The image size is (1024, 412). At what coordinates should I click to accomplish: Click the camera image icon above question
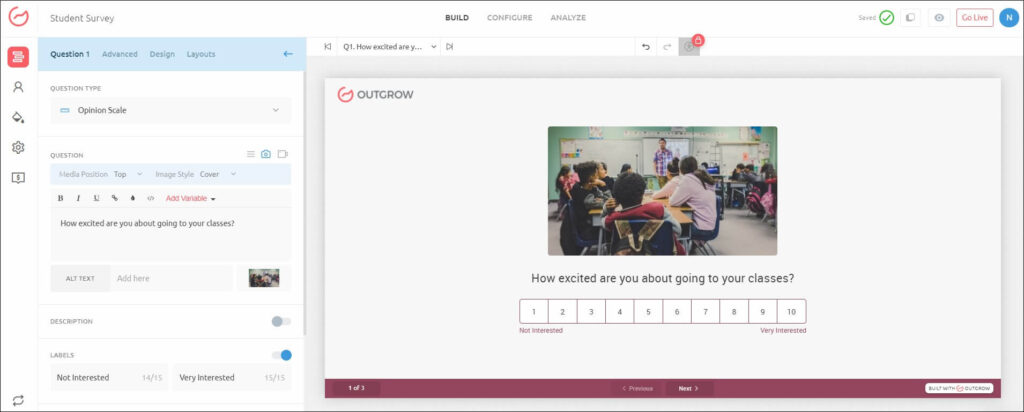click(x=265, y=154)
